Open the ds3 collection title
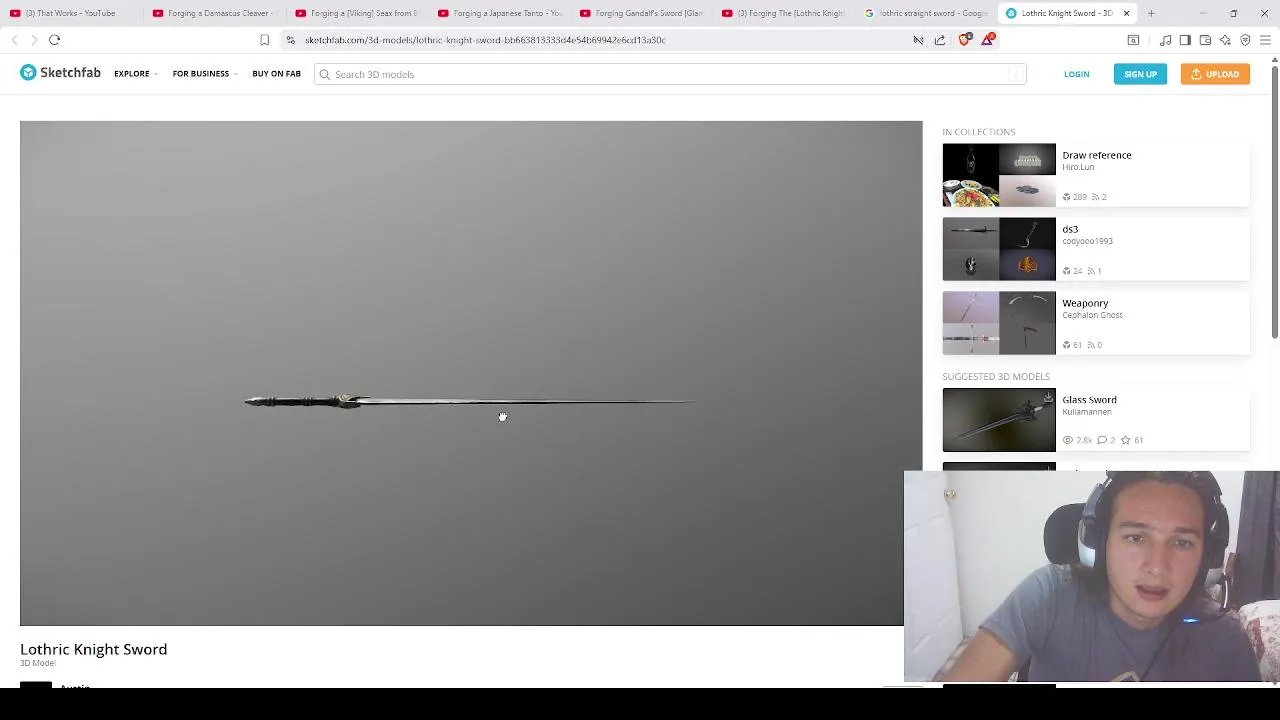This screenshot has width=1280, height=720. tap(1070, 229)
